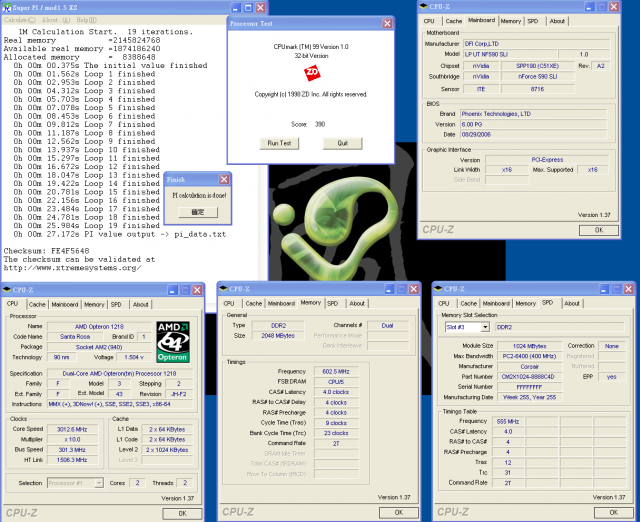Click the AMD64 Opteron logo

173,342
